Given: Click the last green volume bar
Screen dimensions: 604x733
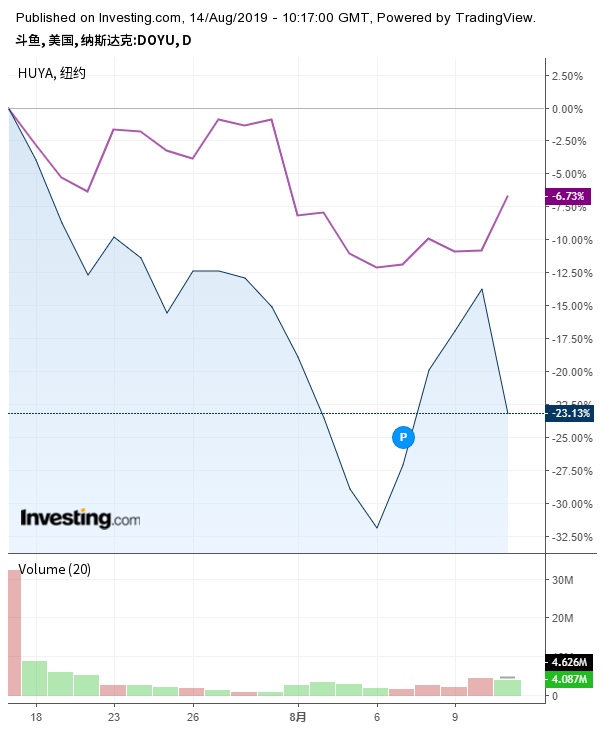Looking at the screenshot, I should 507,688.
